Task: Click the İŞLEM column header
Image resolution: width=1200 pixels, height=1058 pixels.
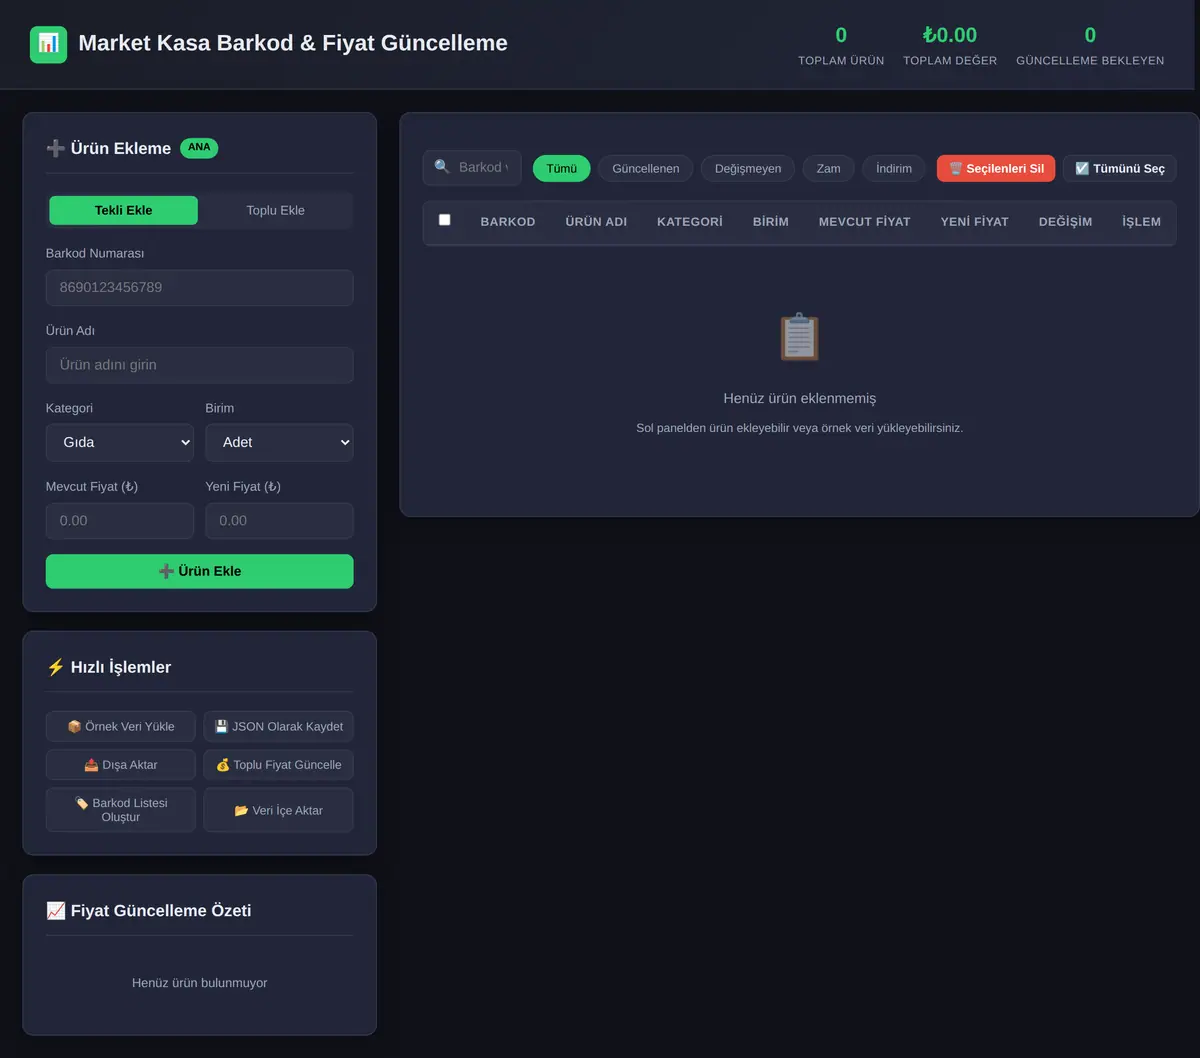Action: [1142, 222]
